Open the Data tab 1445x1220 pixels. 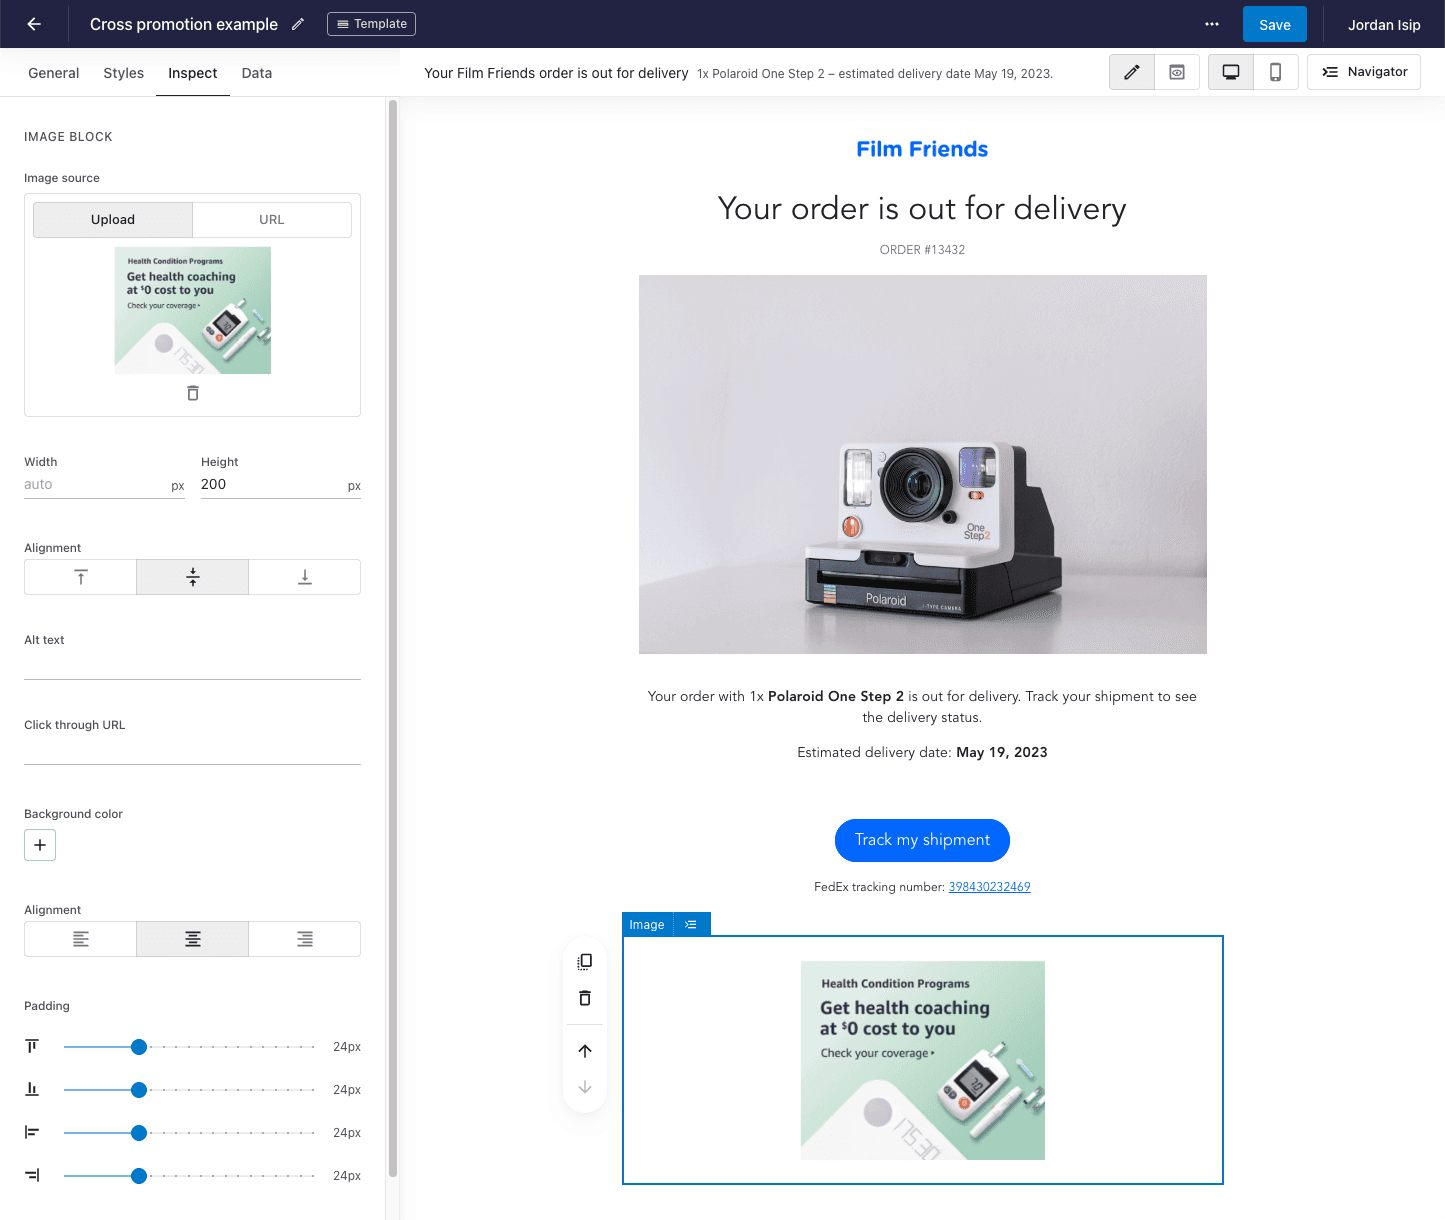pyautogui.click(x=257, y=73)
